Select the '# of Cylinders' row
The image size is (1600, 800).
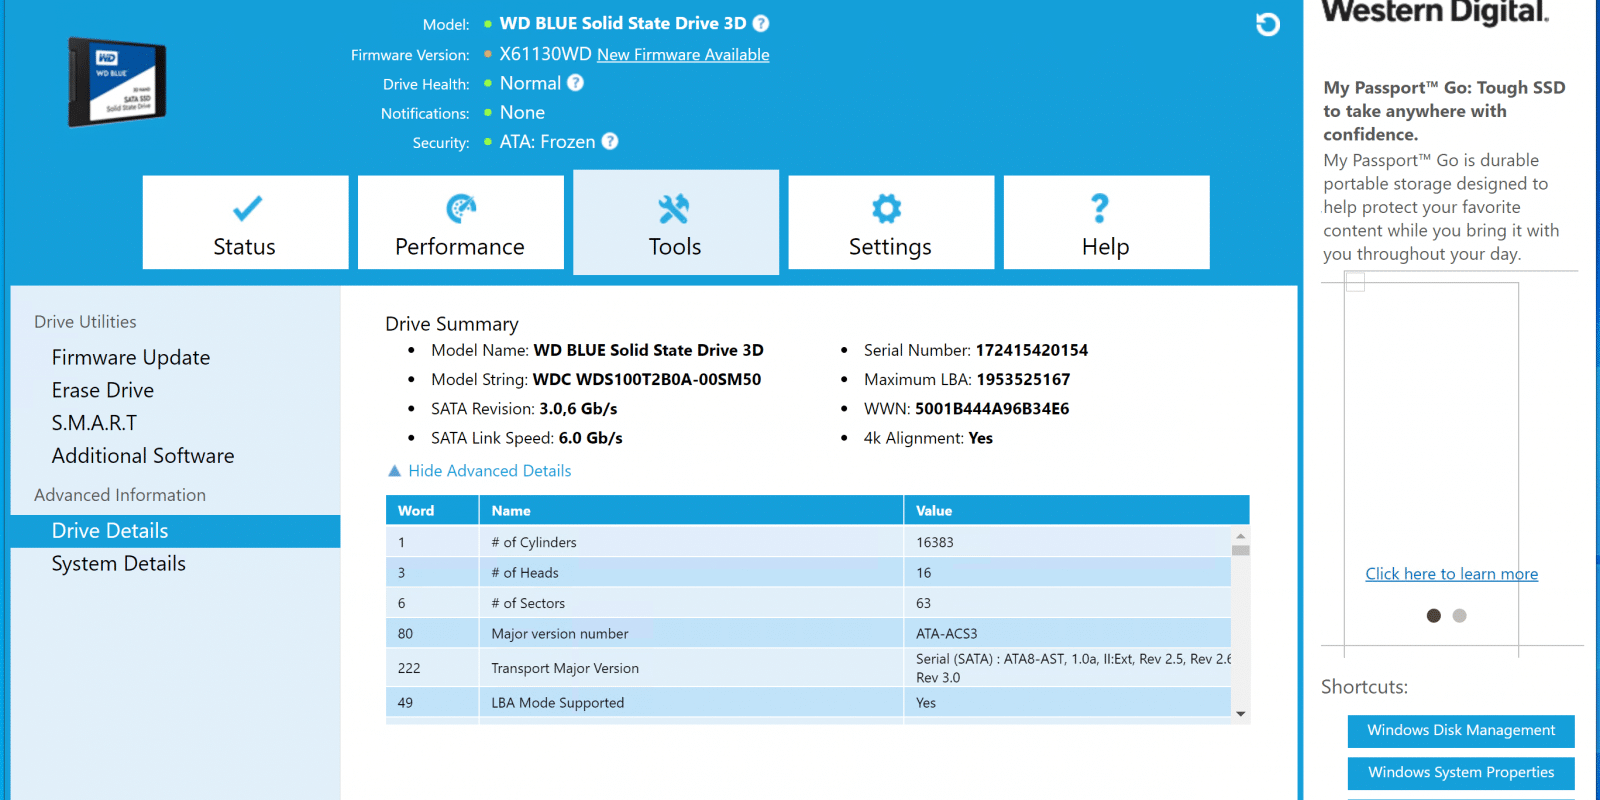pyautogui.click(x=808, y=542)
